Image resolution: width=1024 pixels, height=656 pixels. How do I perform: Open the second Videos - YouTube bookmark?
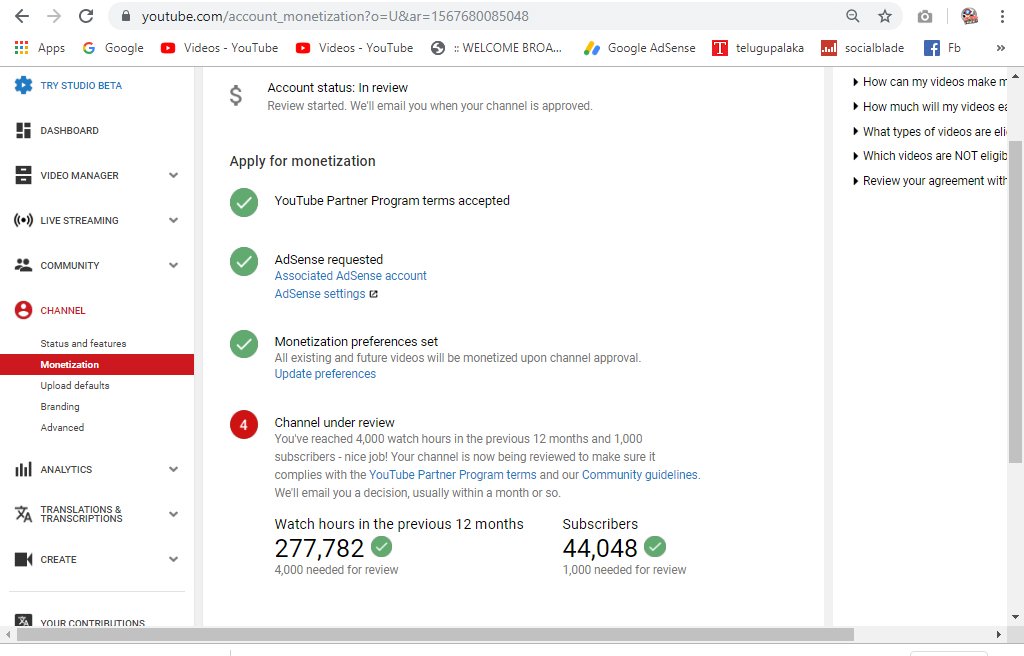[x=355, y=48]
